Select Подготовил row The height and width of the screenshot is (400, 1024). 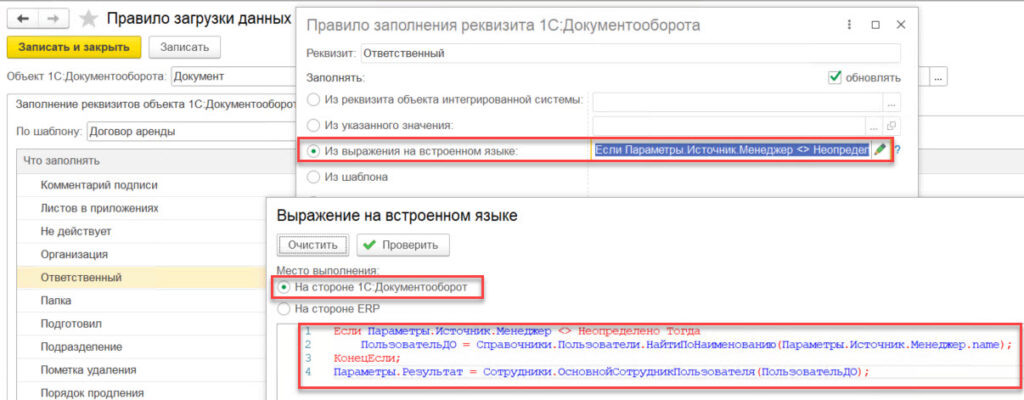(x=141, y=324)
